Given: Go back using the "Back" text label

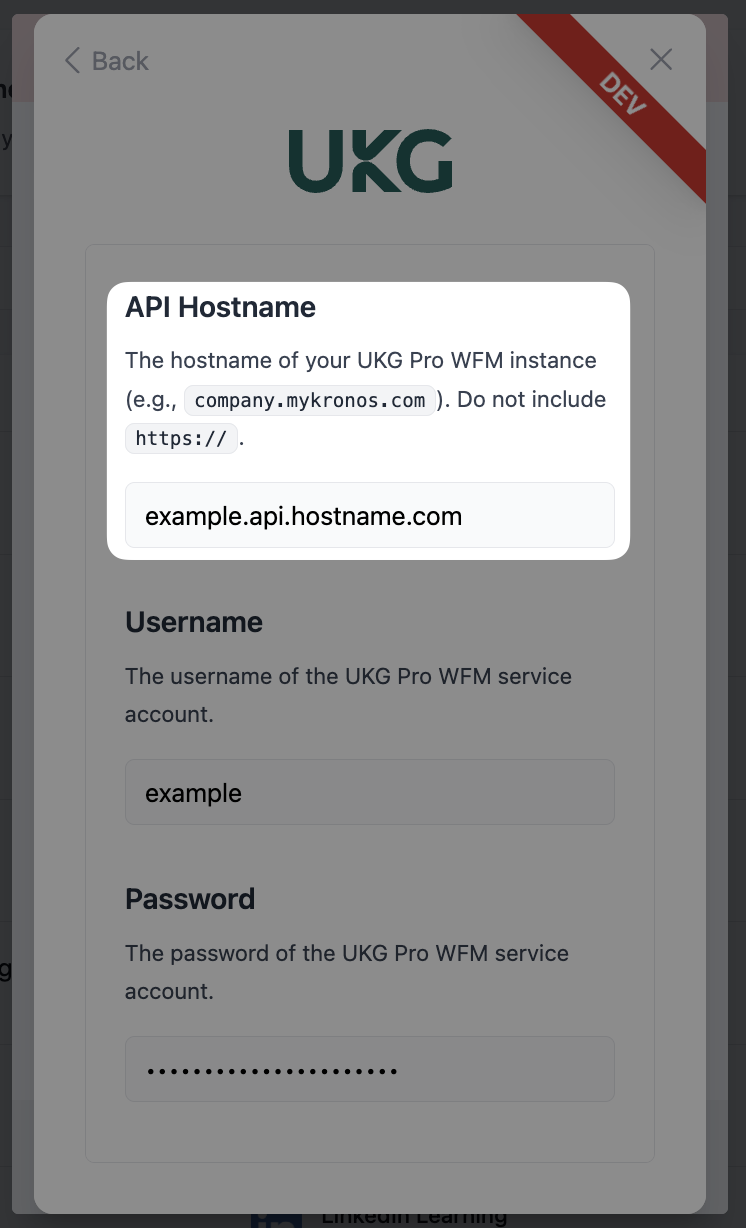Looking at the screenshot, I should tap(120, 61).
